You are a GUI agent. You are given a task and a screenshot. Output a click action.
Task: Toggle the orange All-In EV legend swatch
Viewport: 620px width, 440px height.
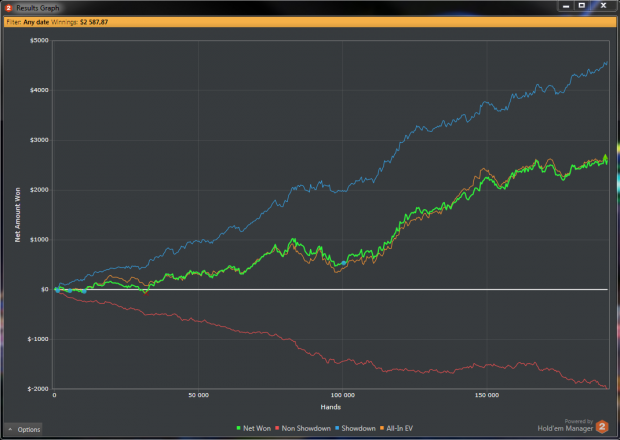[x=382, y=428]
